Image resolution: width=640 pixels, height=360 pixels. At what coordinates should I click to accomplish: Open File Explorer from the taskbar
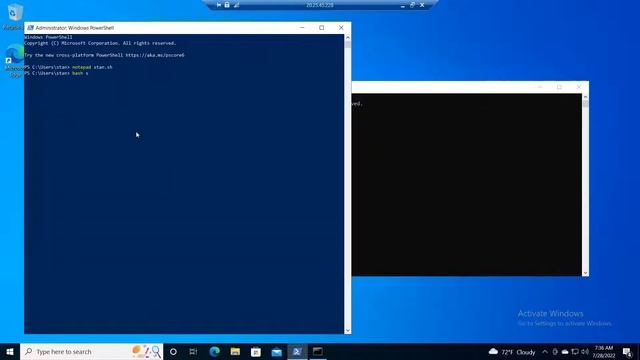pyautogui.click(x=235, y=351)
